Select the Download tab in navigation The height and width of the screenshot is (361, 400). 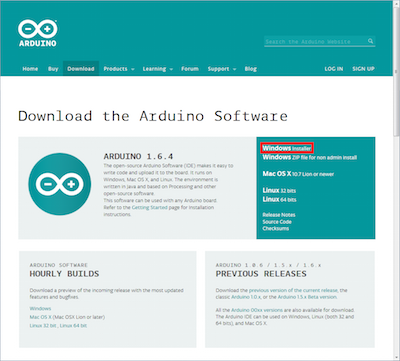pos(81,69)
